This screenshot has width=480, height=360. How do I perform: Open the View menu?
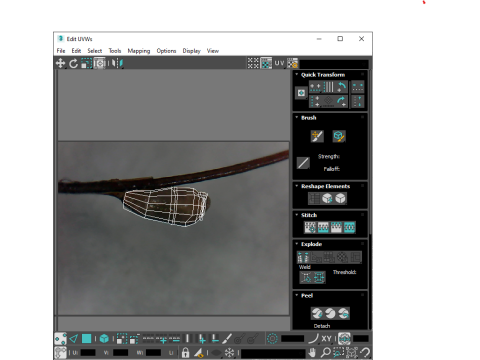tap(213, 51)
